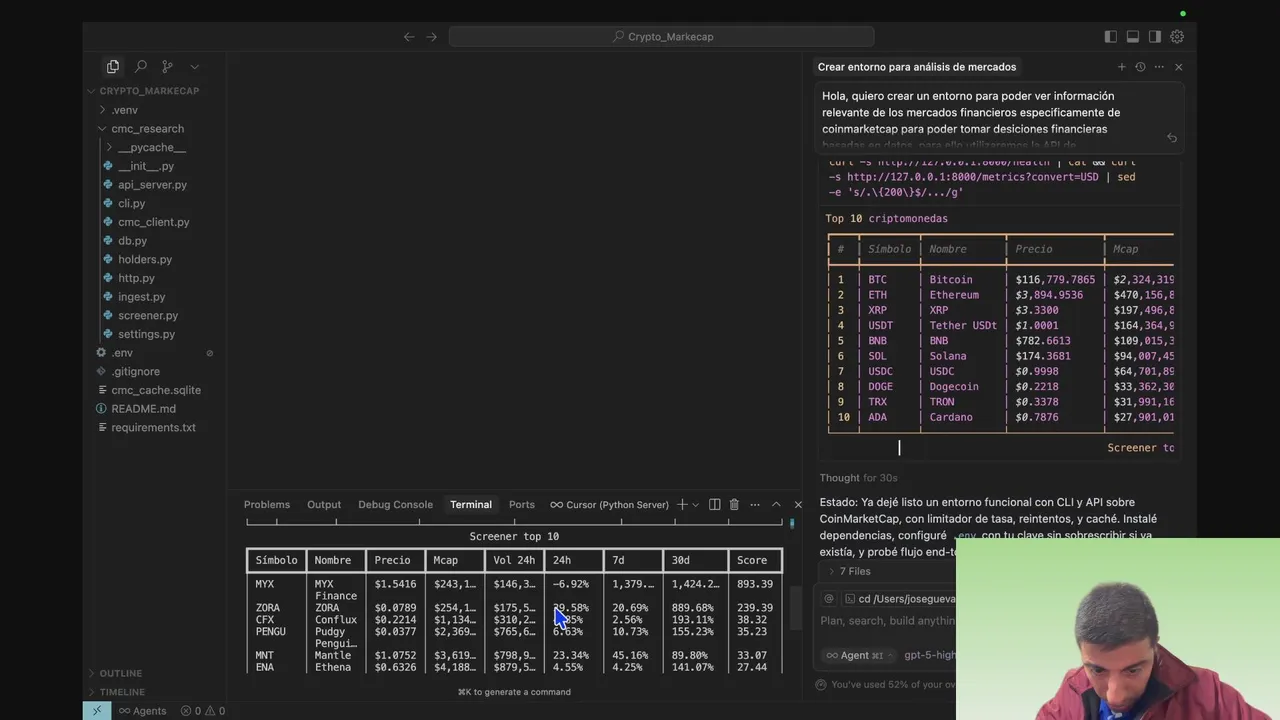The height and width of the screenshot is (720, 1280).
Task: Select the Terminal tab
Action: point(471,505)
